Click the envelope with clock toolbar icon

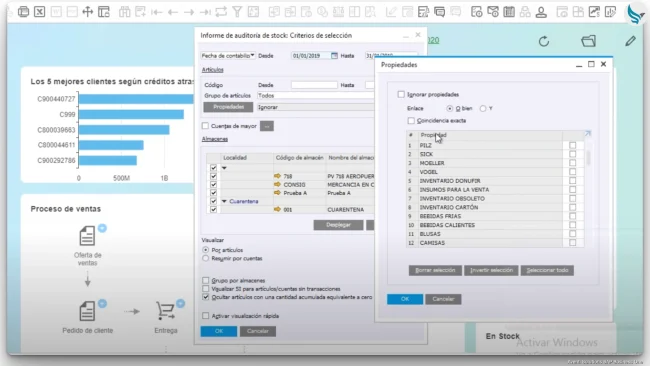(493, 12)
